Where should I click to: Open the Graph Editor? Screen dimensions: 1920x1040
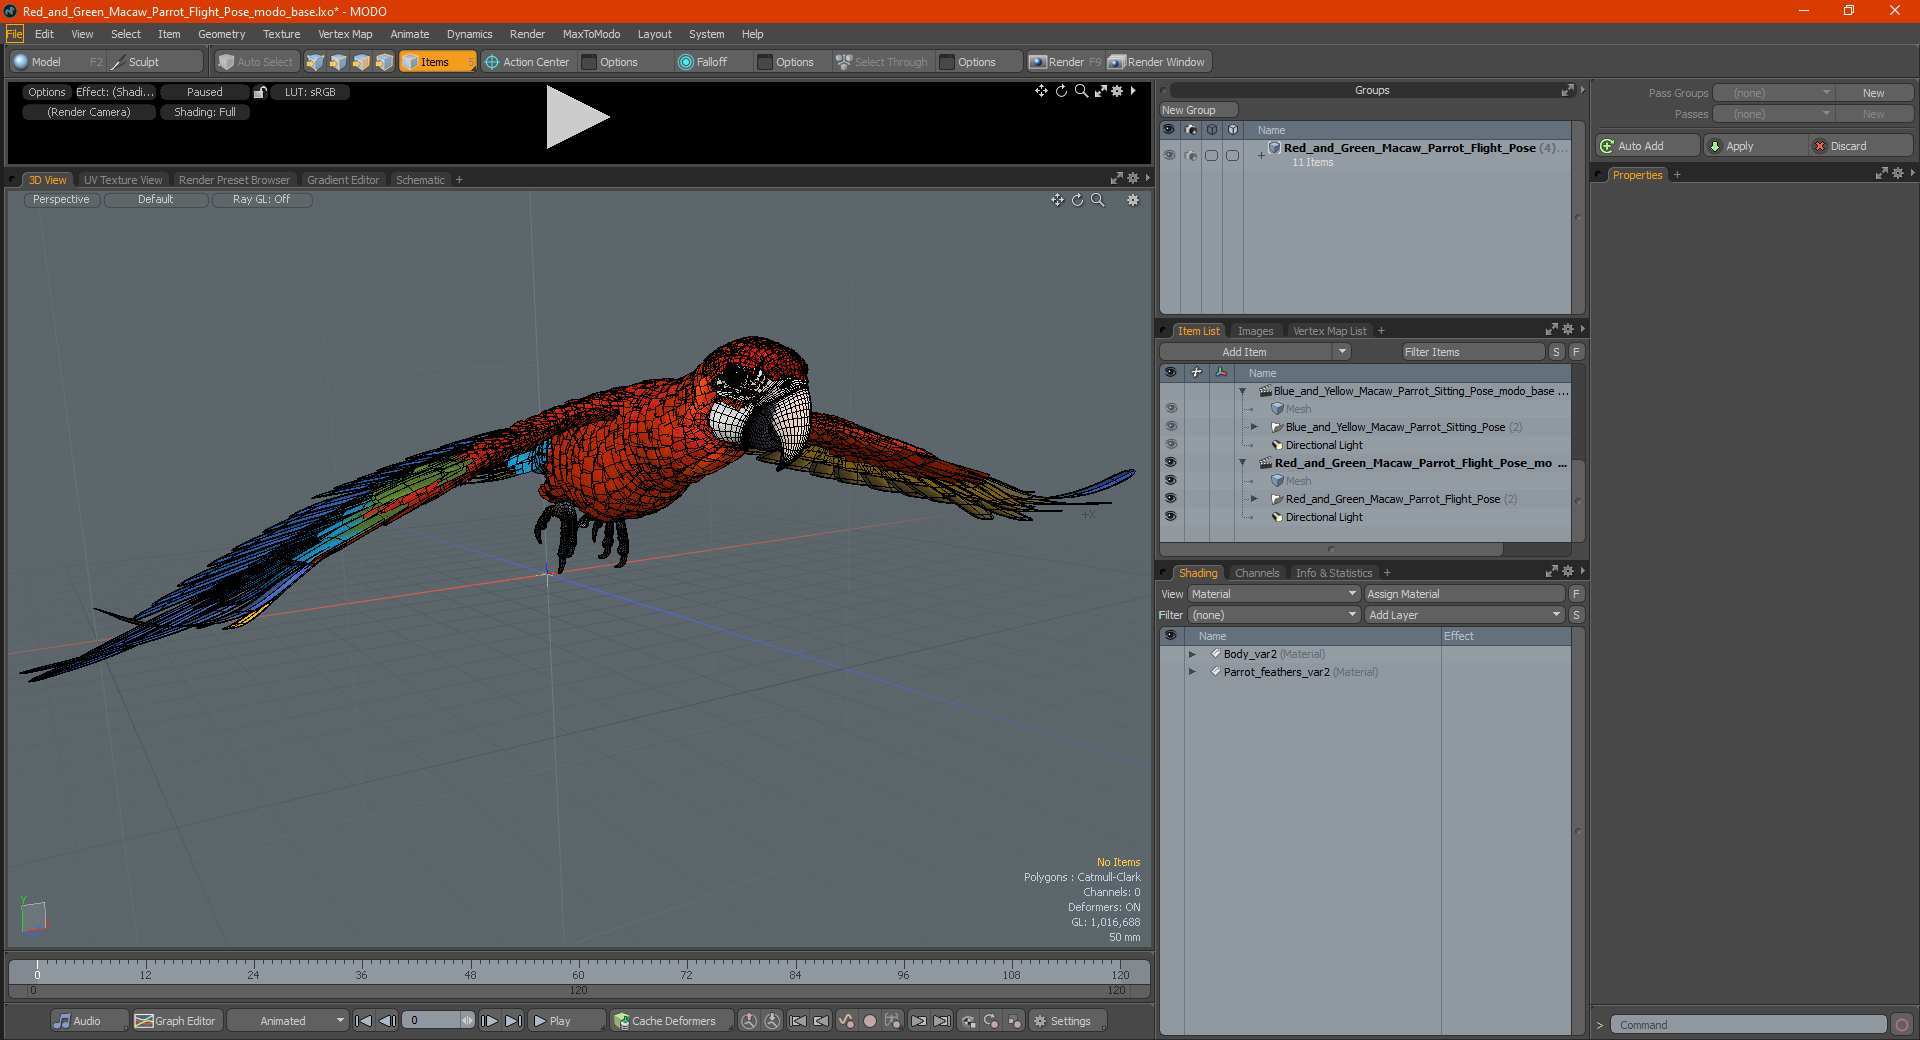coord(175,1021)
